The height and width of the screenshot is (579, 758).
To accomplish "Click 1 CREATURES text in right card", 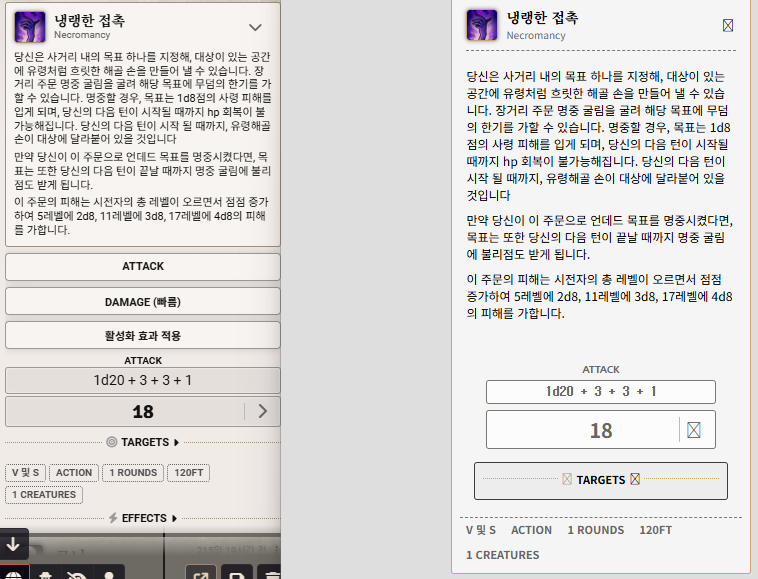I will pyautogui.click(x=503, y=555).
